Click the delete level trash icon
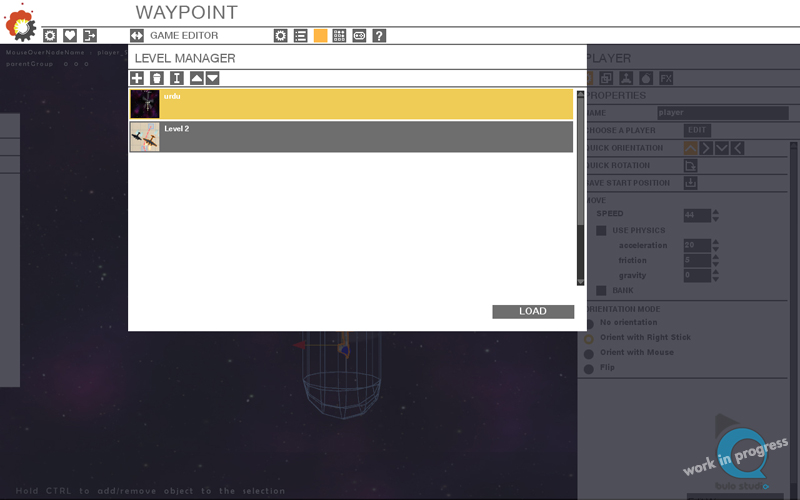Image resolution: width=800 pixels, height=500 pixels. tap(157, 78)
